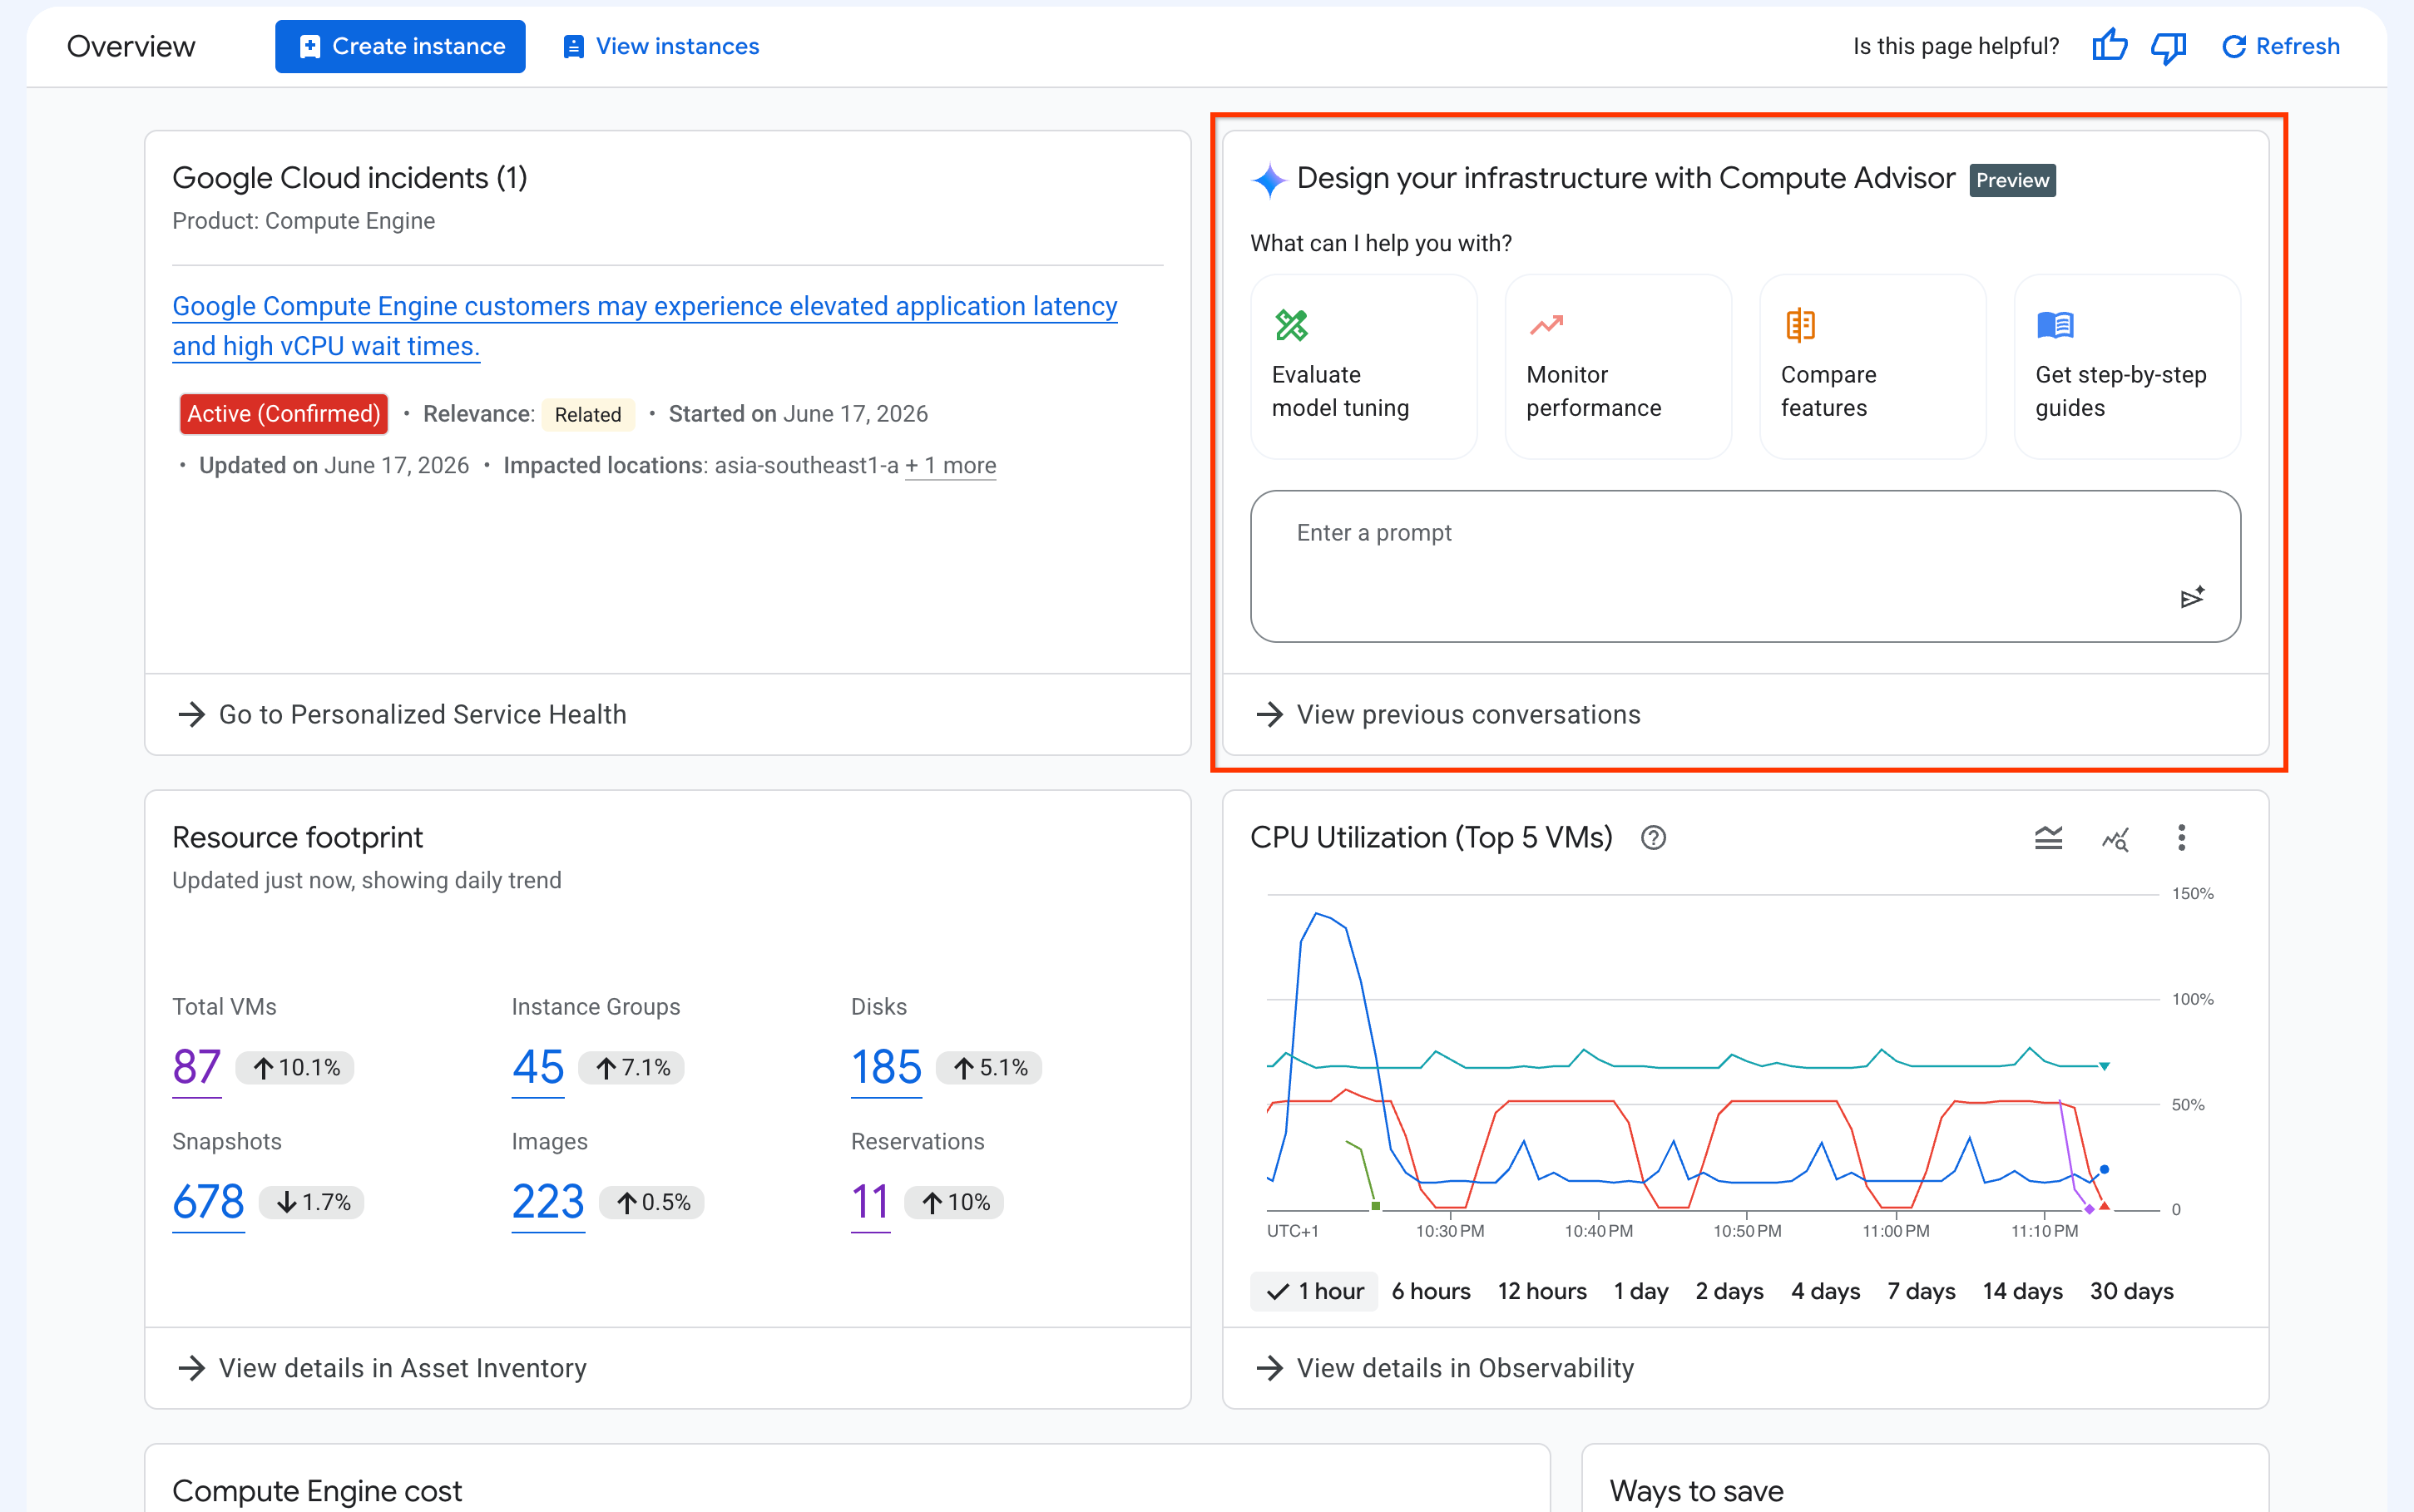Click the Create instance button
Viewport: 2414px width, 1512px height.
pyautogui.click(x=400, y=46)
